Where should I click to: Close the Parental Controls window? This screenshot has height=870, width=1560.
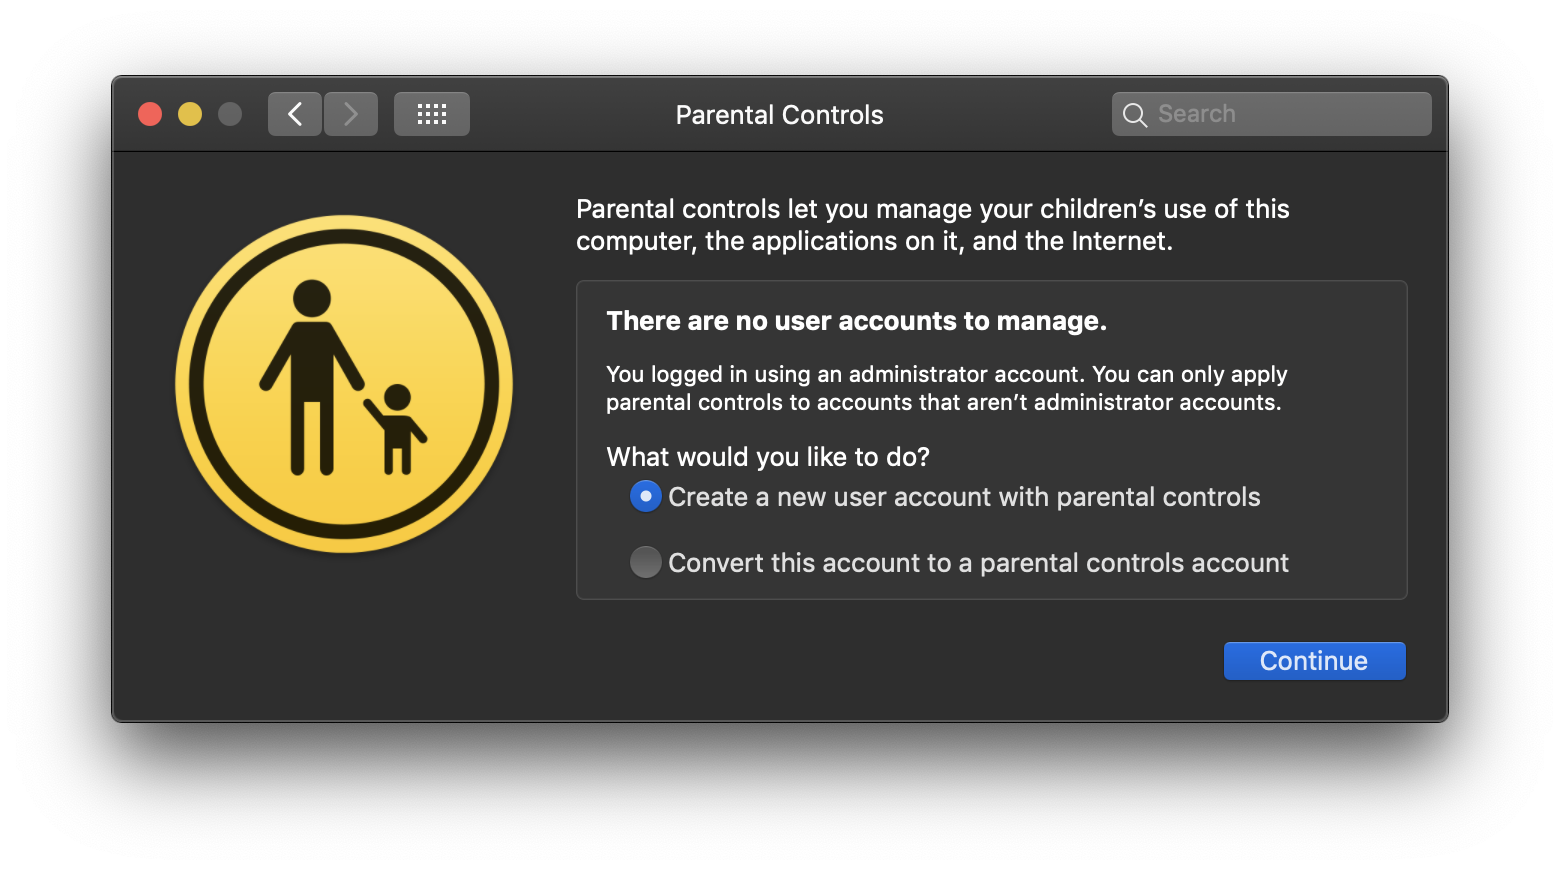tap(150, 114)
